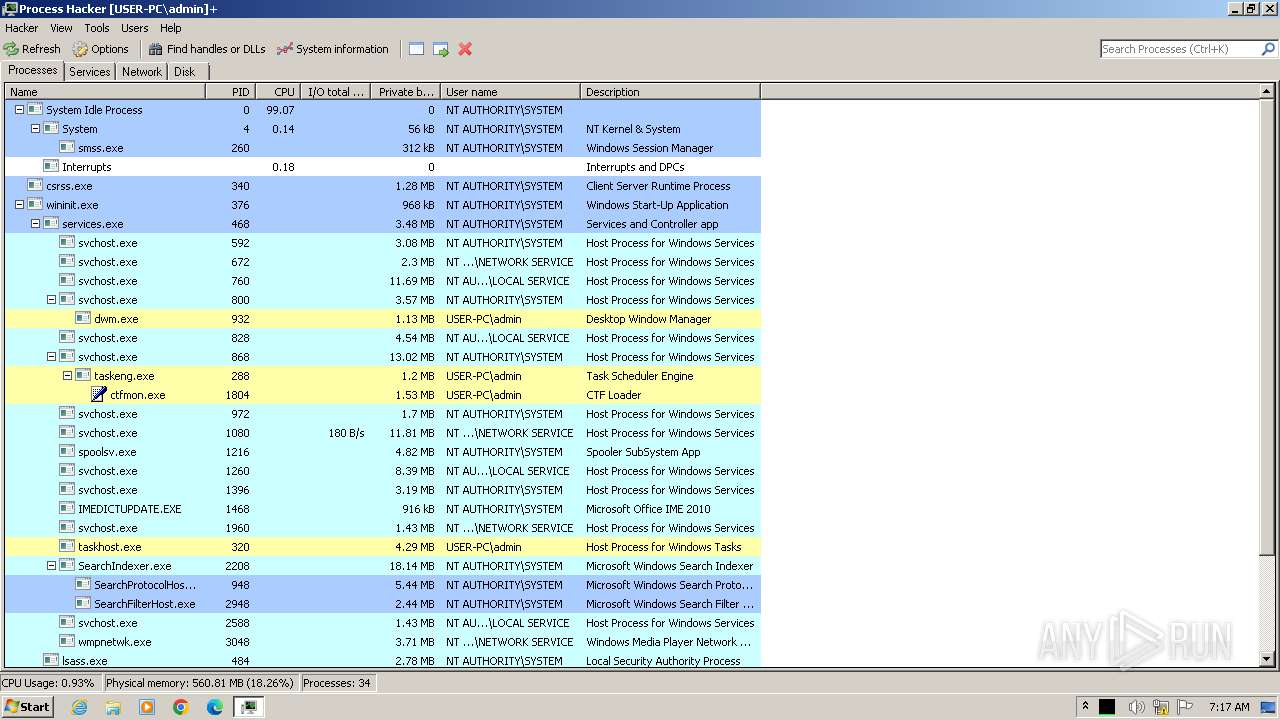The height and width of the screenshot is (720, 1280).
Task: Select the SearchFilterHost.exe process row
Action: pos(383,604)
